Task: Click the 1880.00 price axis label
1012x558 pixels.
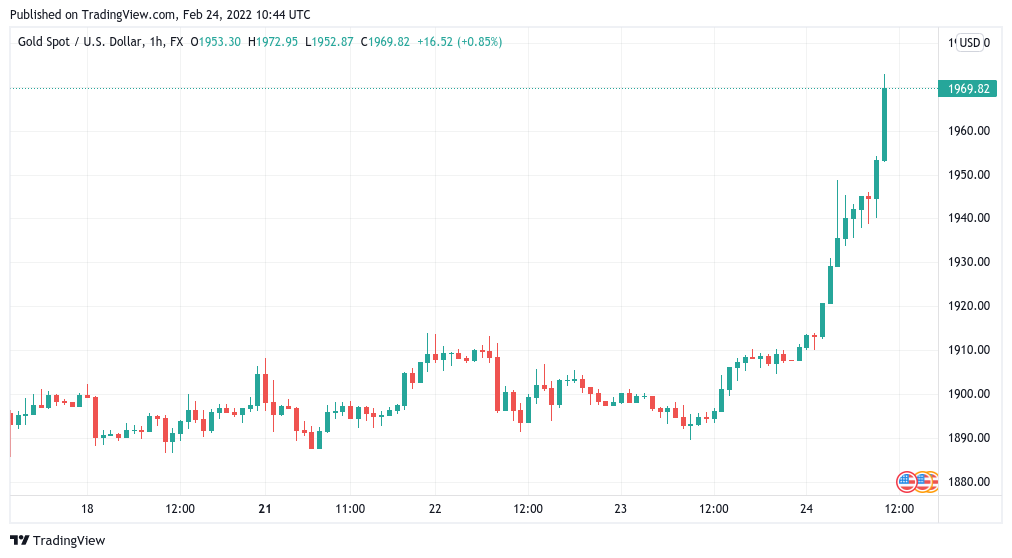Action: [x=969, y=481]
